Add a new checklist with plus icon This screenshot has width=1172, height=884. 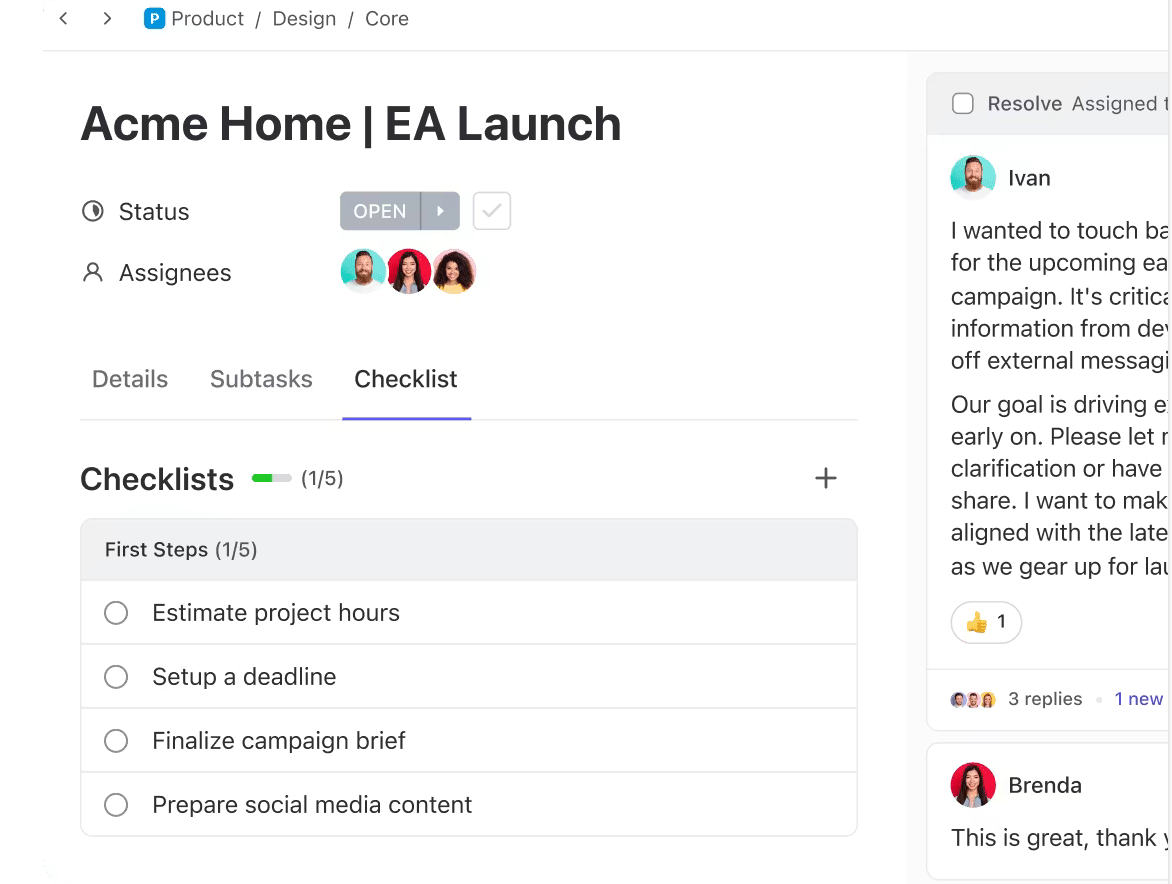point(825,479)
